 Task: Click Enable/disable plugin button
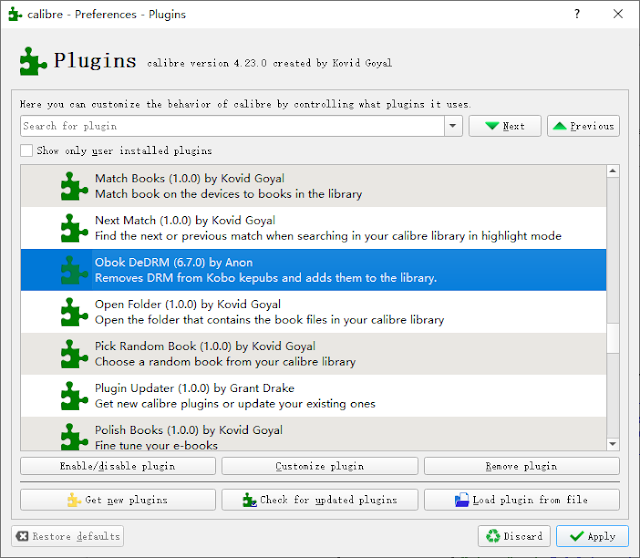tap(118, 466)
